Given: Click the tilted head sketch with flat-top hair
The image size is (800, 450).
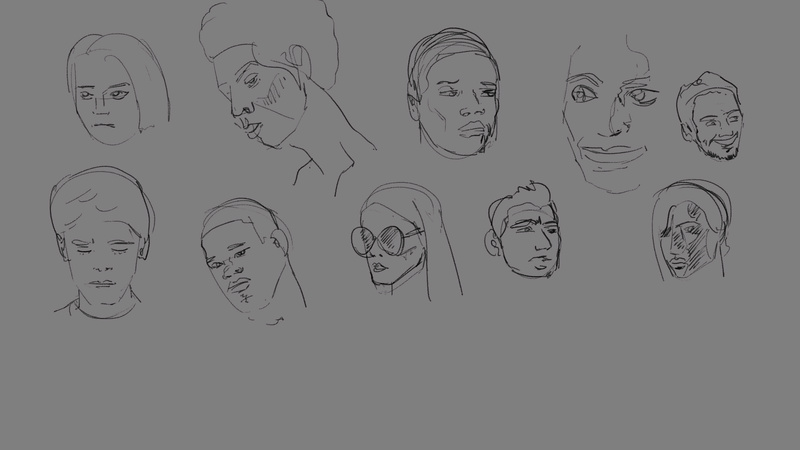Looking at the screenshot, I should pyautogui.click(x=254, y=261).
